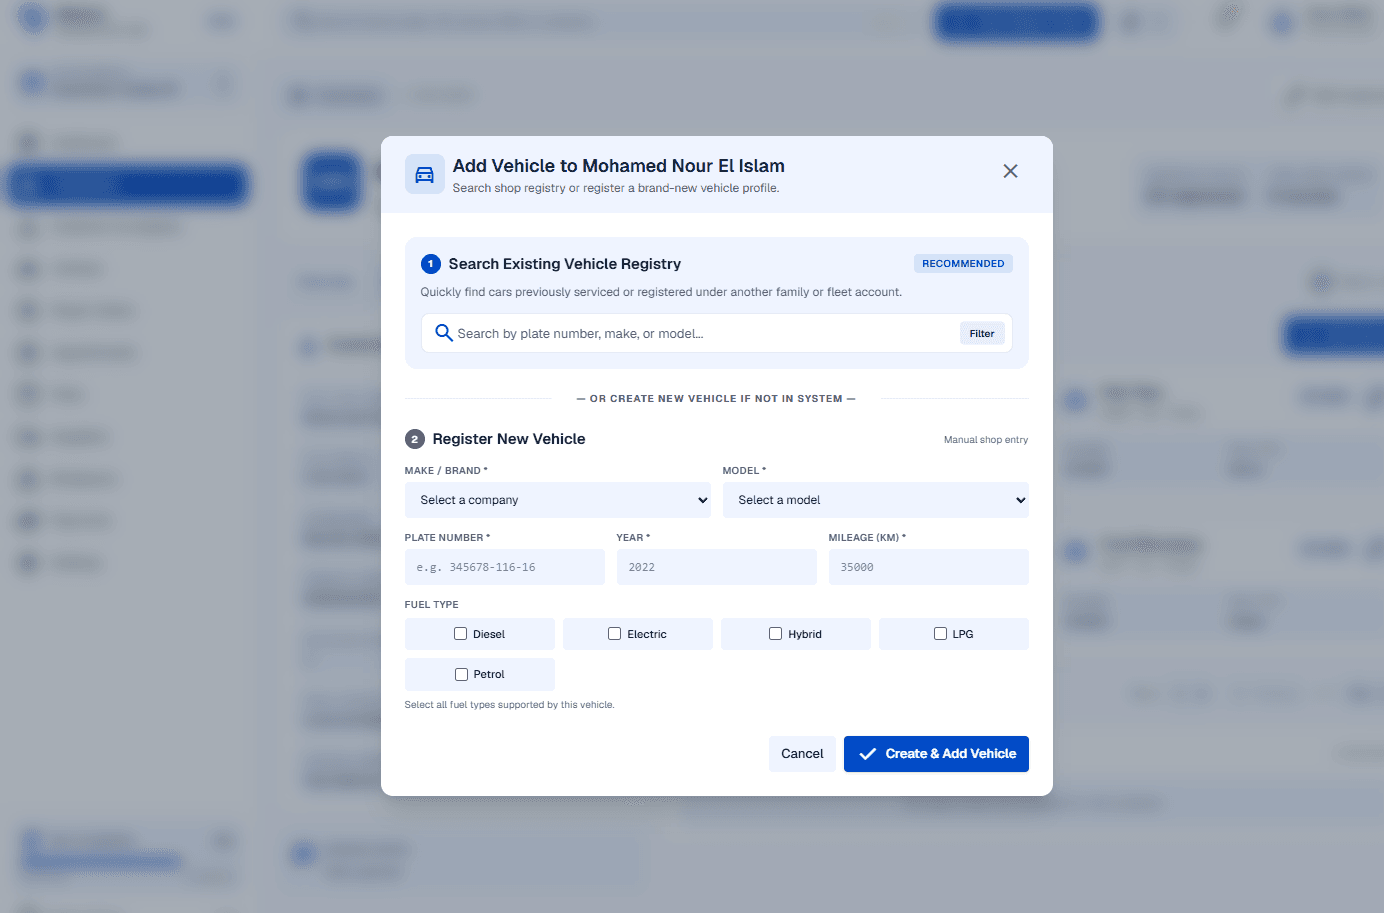Focus the Mileage (KM) input

pos(929,567)
